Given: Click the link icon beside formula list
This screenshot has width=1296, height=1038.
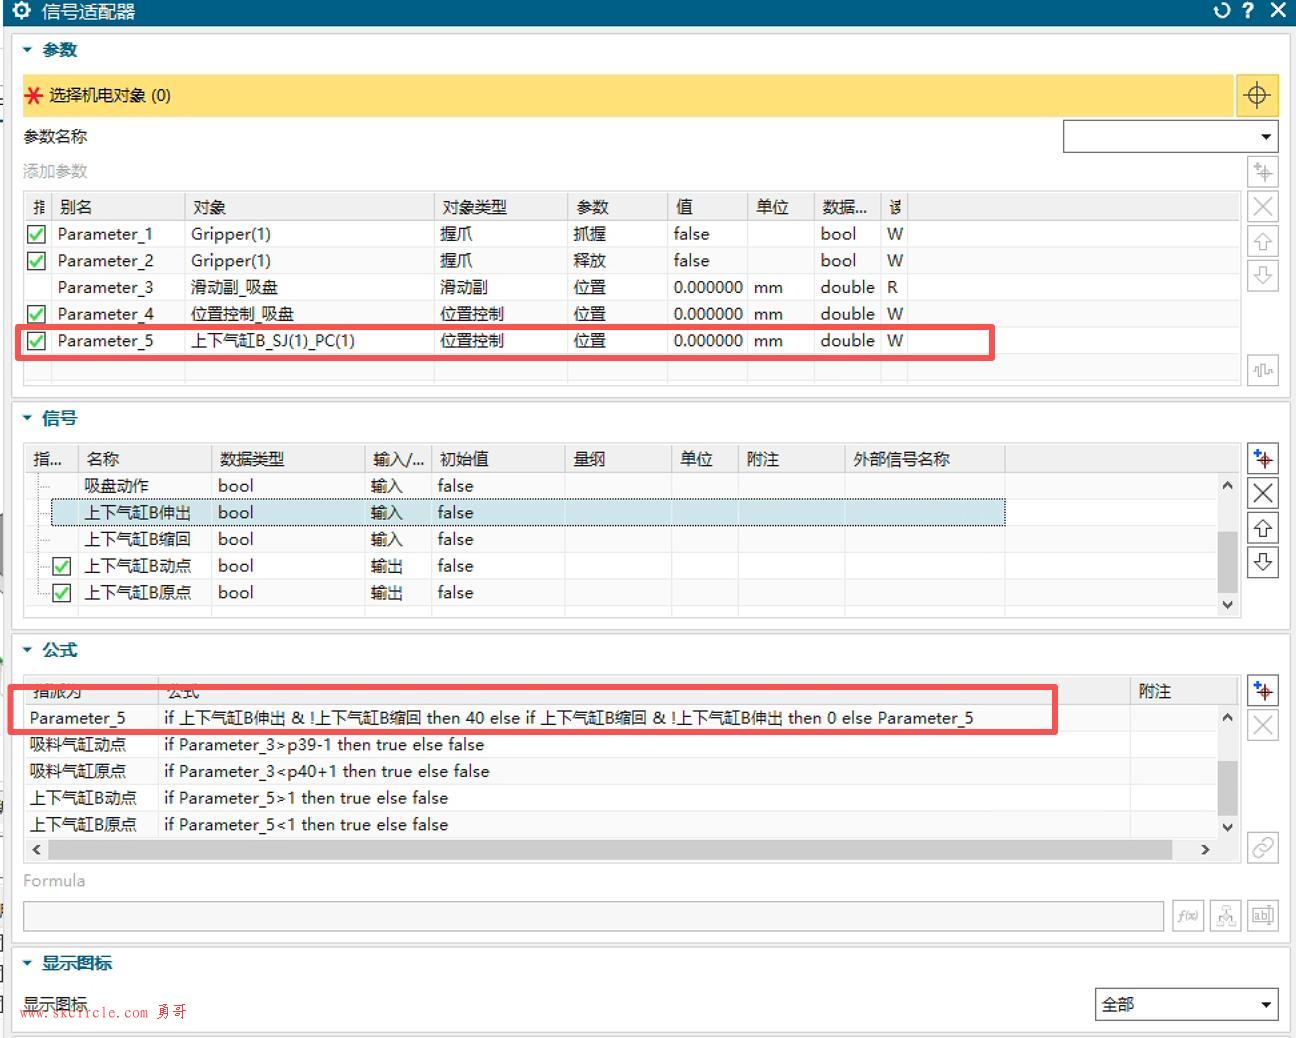Looking at the screenshot, I should pyautogui.click(x=1263, y=848).
